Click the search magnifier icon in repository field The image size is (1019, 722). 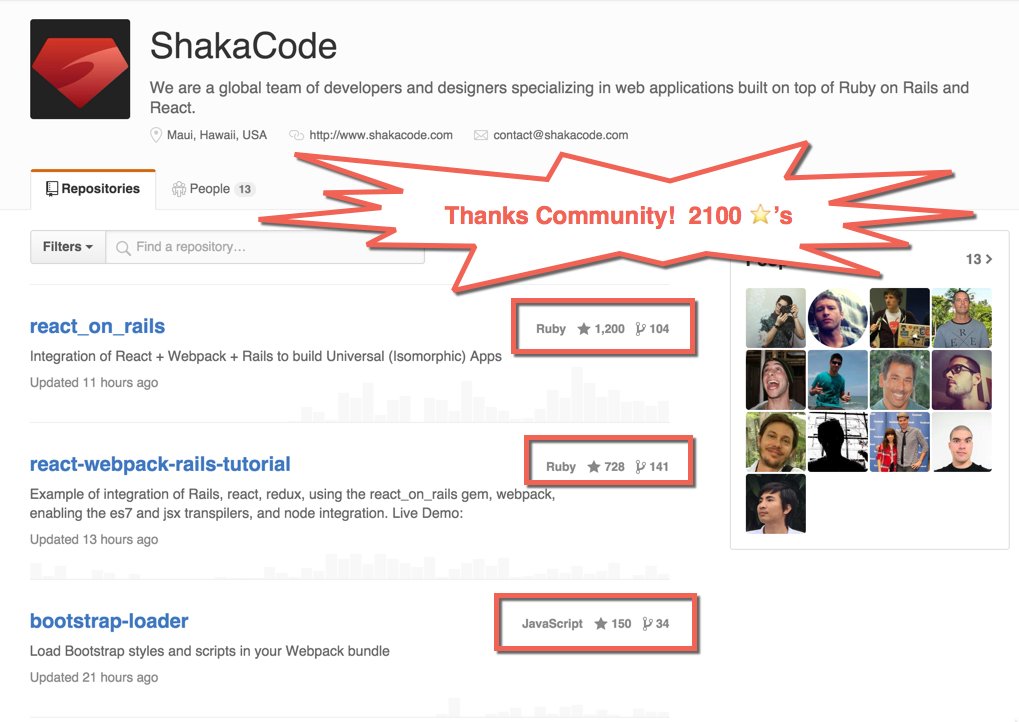click(x=123, y=248)
